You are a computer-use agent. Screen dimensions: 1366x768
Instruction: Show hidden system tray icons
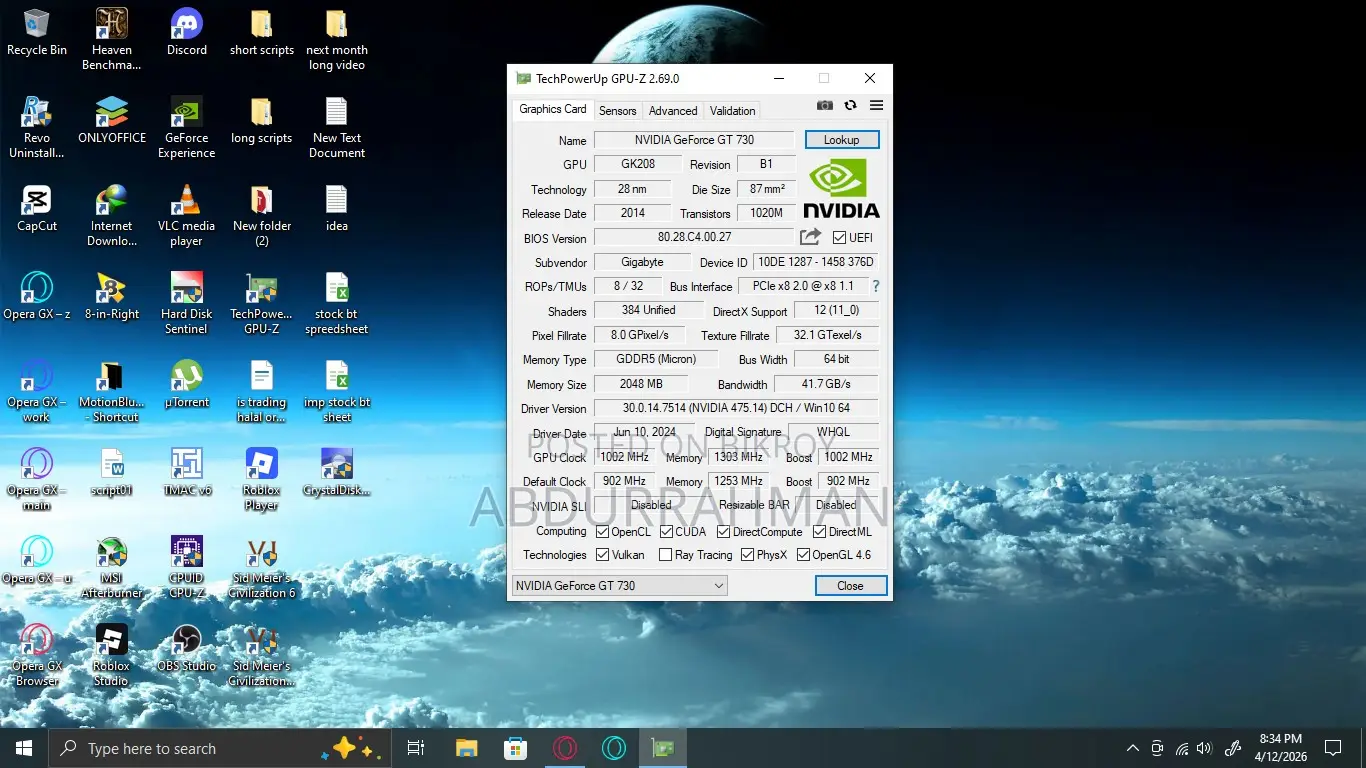pyautogui.click(x=1133, y=748)
